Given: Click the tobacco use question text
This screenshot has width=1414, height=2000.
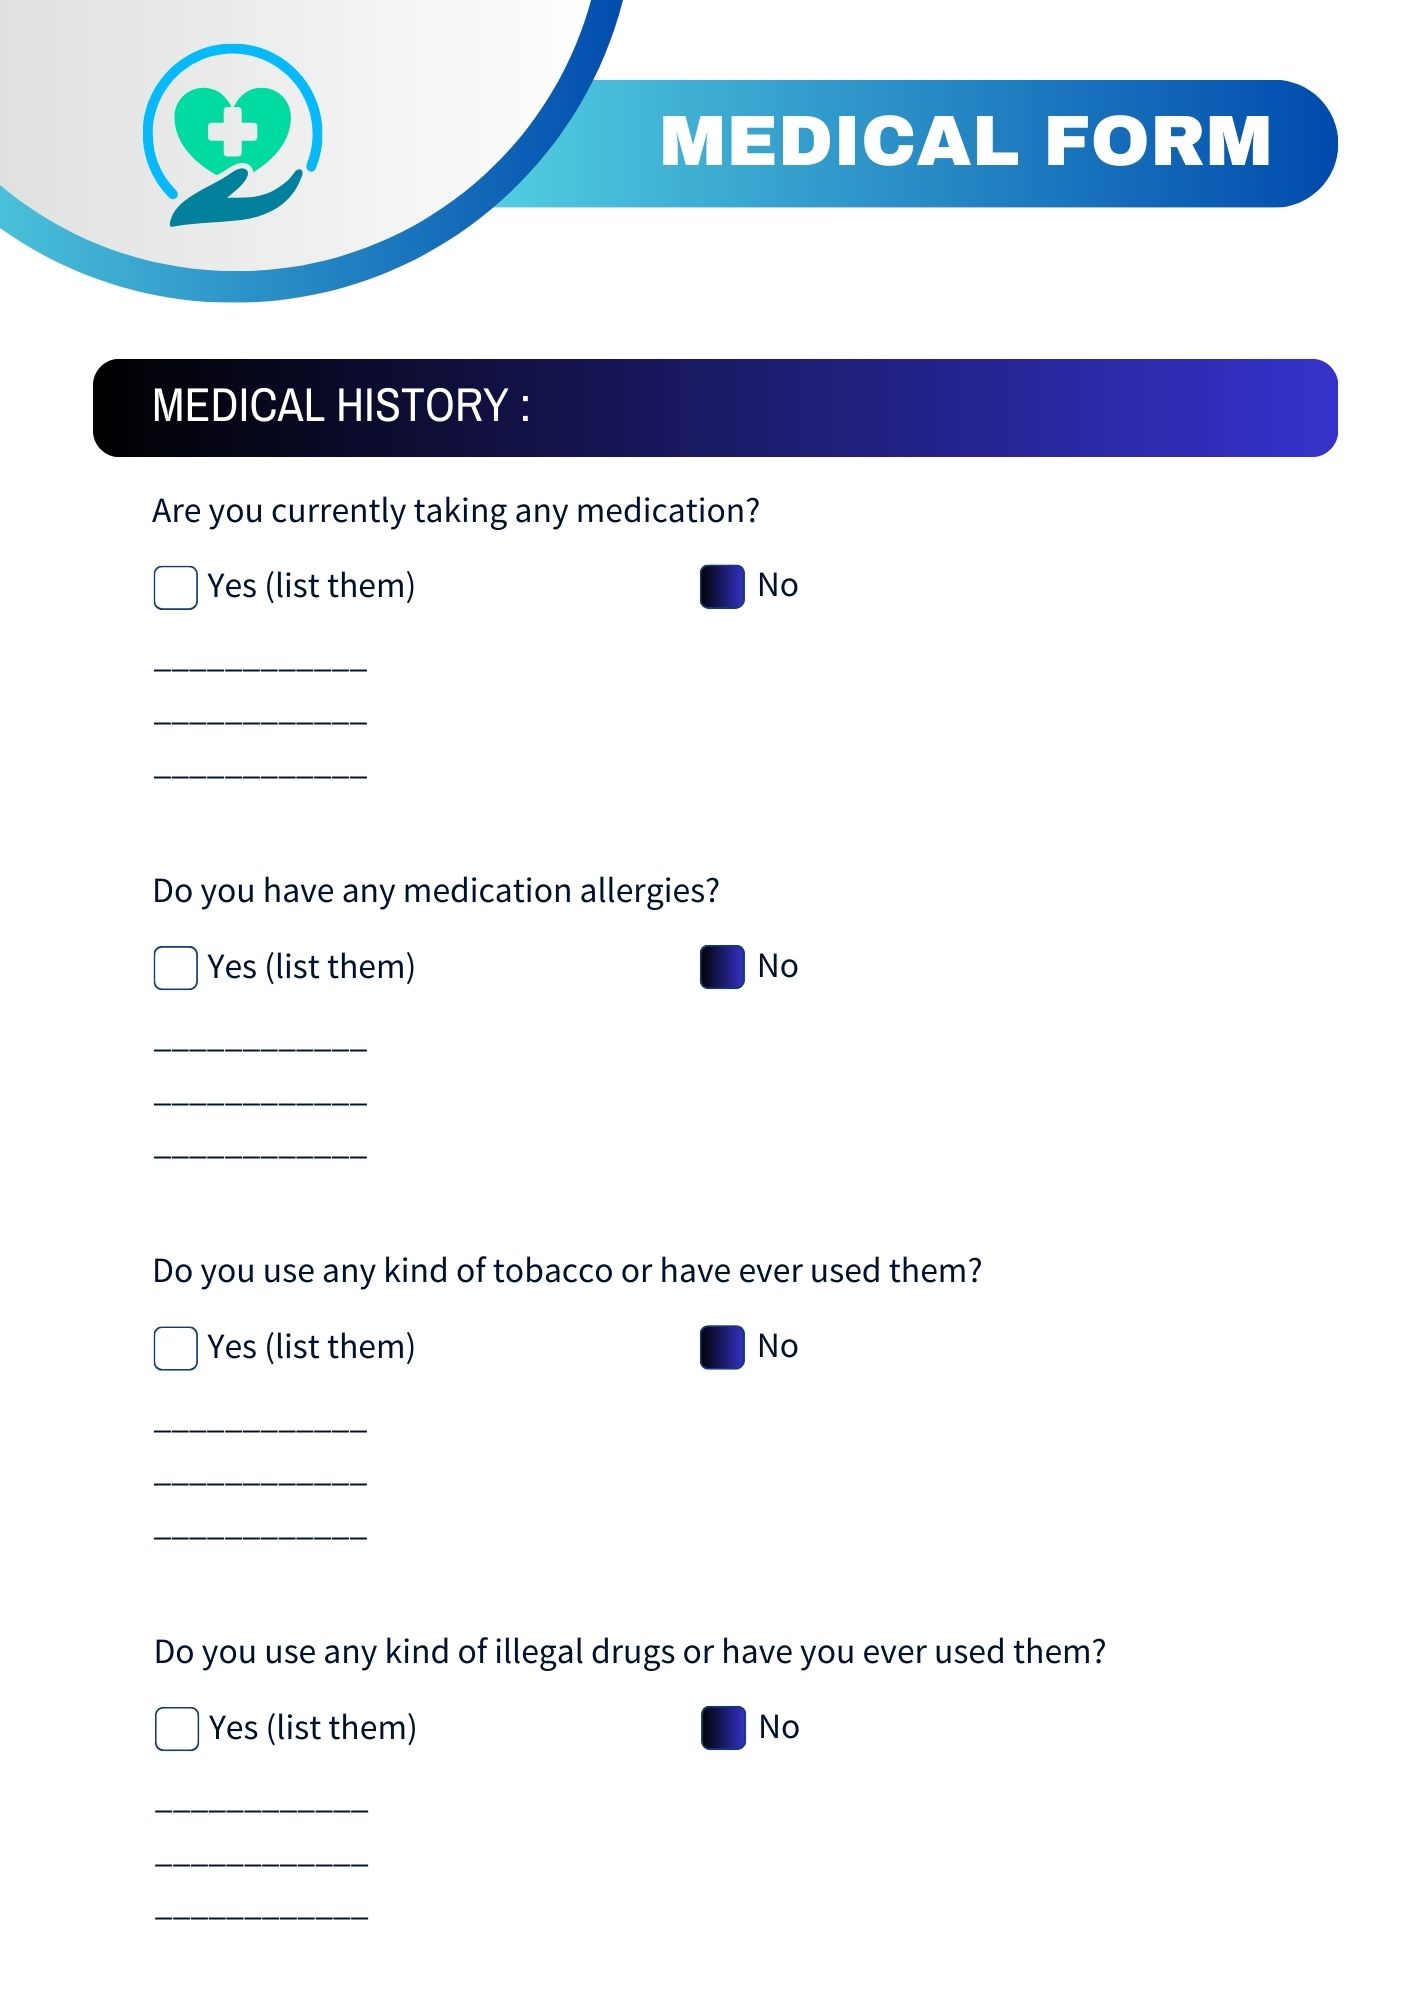Looking at the screenshot, I should point(567,1271).
